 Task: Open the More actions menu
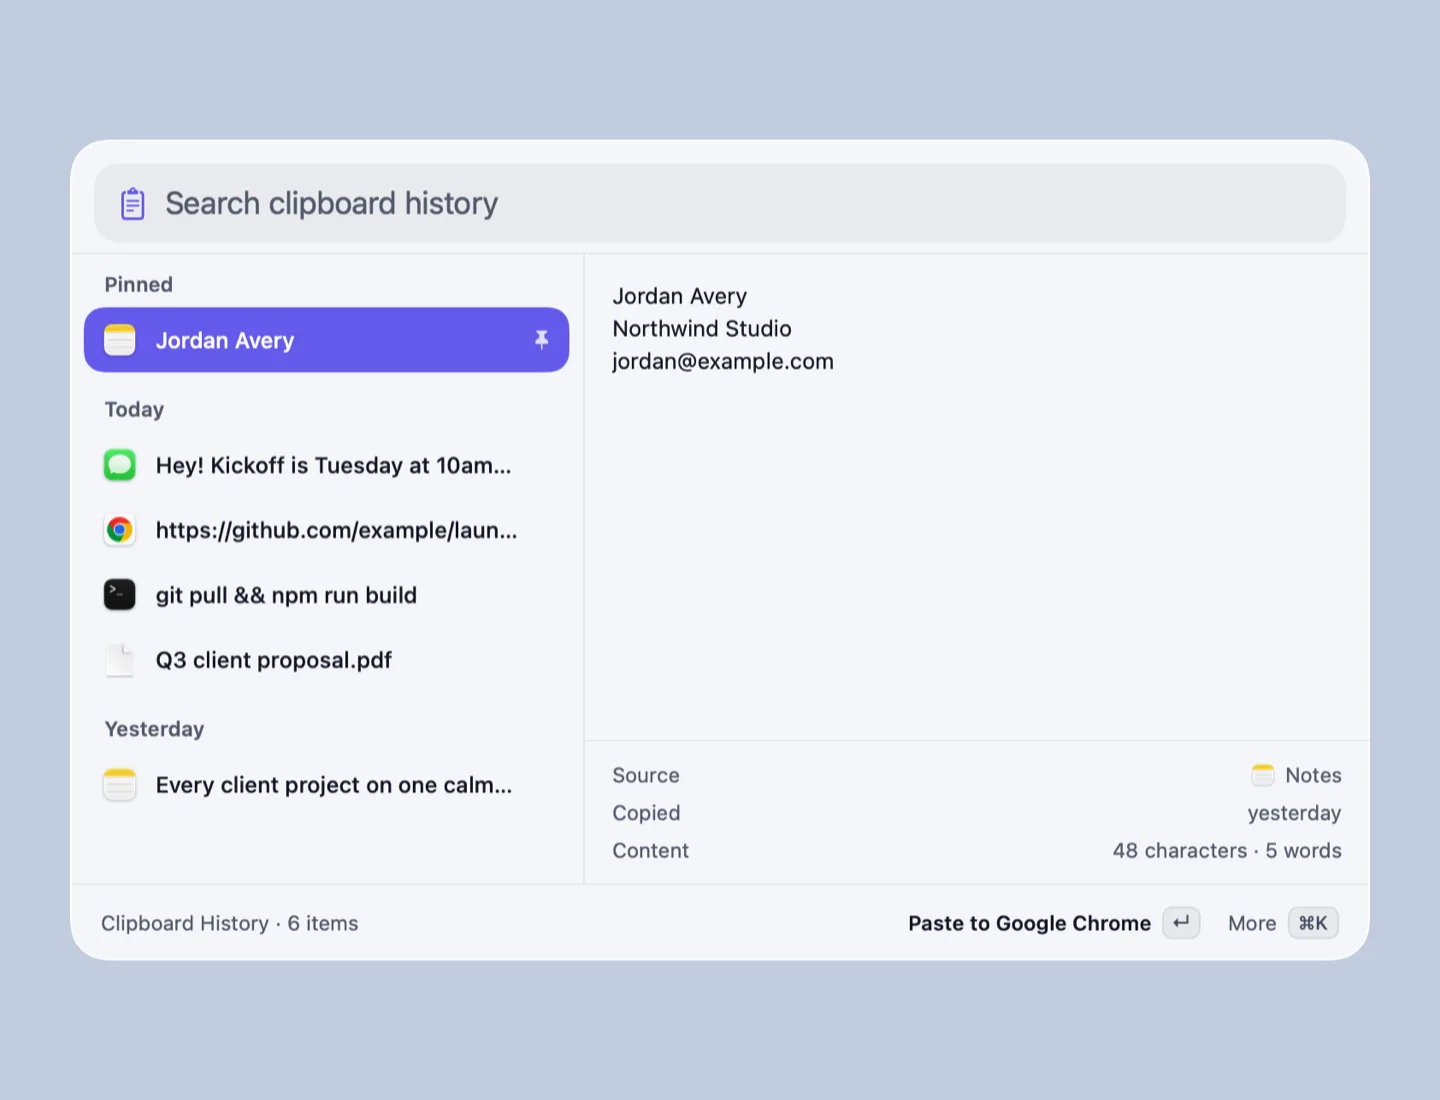pos(1252,923)
